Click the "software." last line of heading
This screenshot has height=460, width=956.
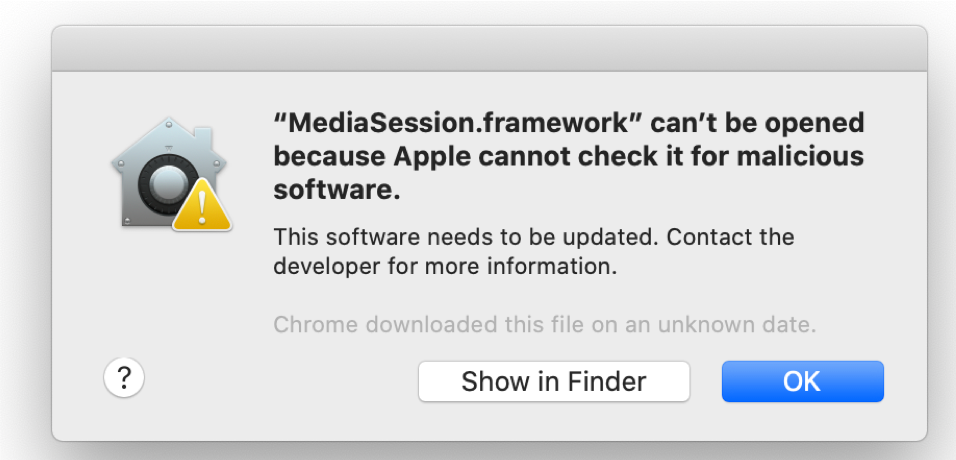(337, 191)
